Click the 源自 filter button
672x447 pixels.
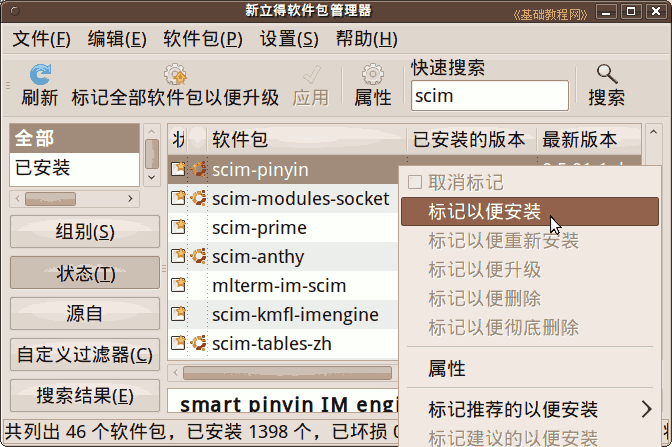[x=85, y=313]
